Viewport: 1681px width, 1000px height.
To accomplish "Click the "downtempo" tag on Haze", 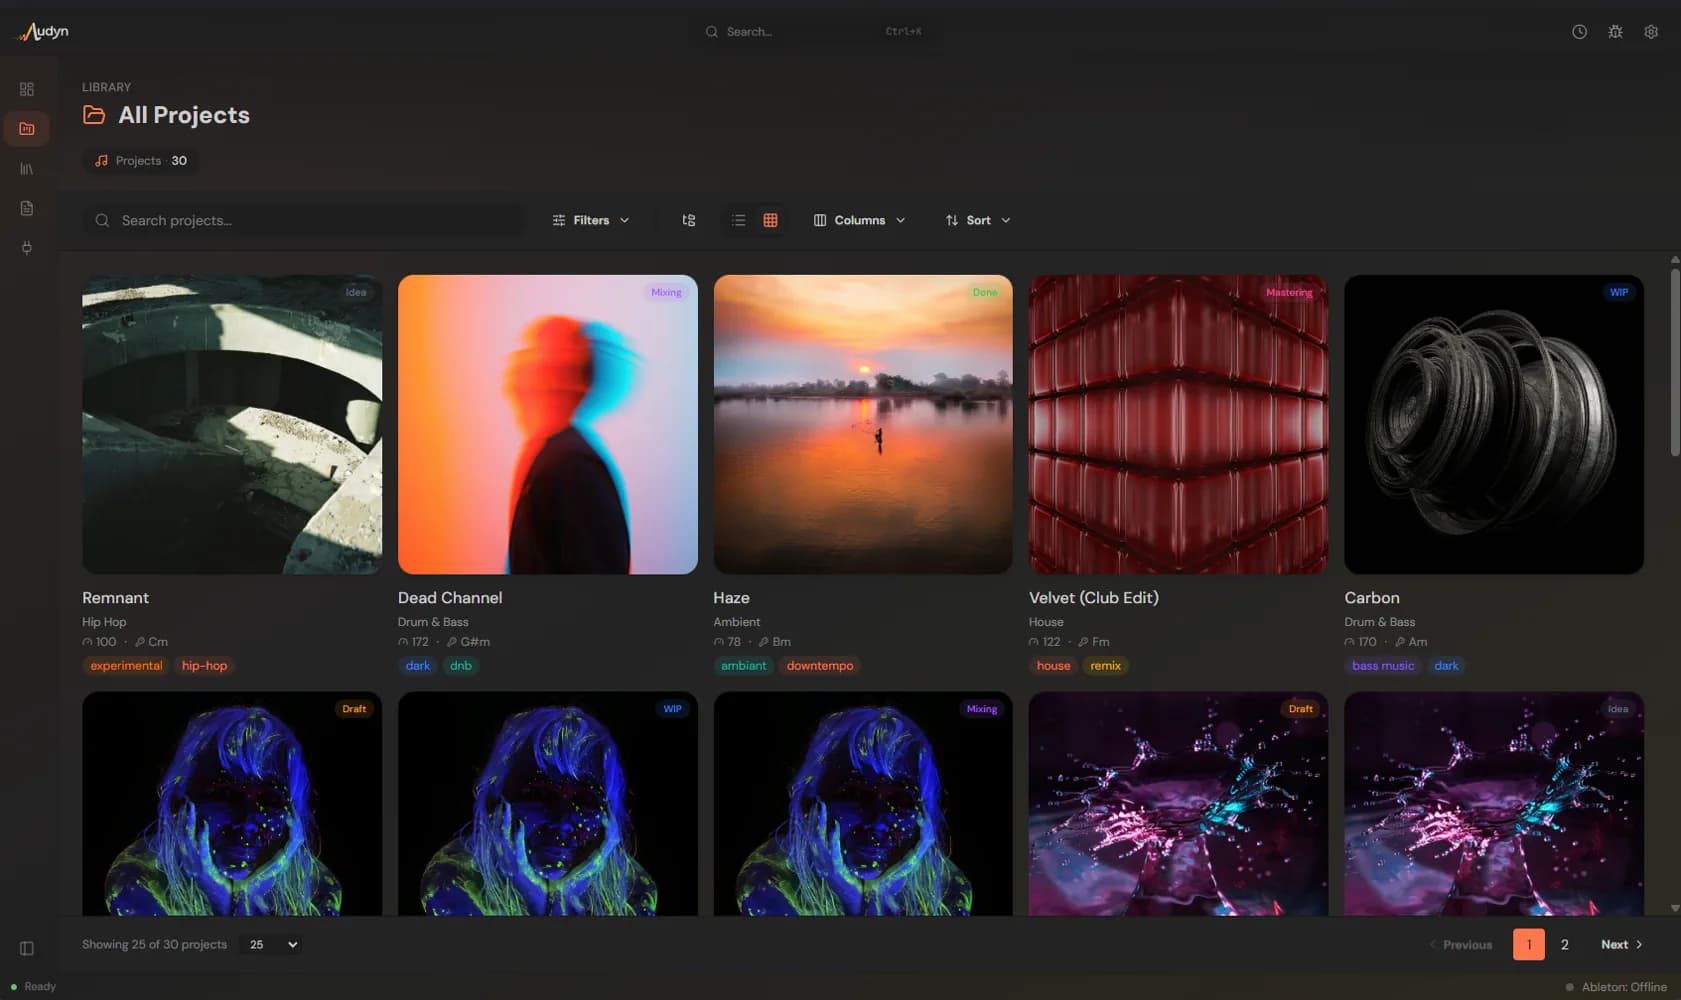I will click(x=820, y=666).
